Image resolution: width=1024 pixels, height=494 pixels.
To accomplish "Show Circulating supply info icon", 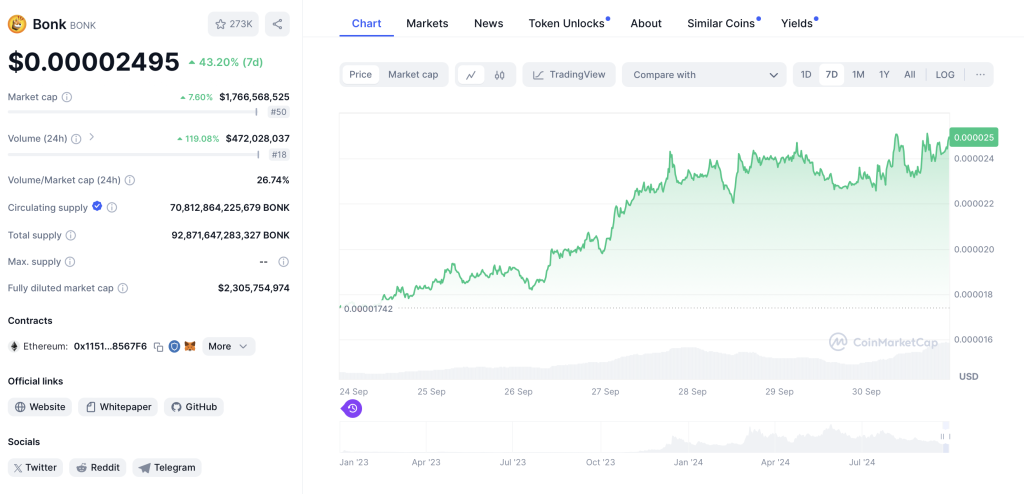I will 112,207.
